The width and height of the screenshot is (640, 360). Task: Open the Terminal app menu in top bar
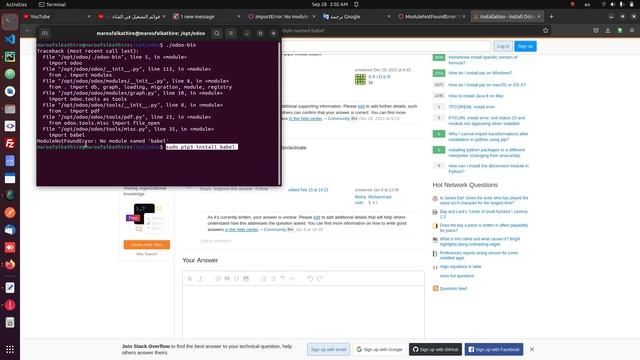[52, 4]
